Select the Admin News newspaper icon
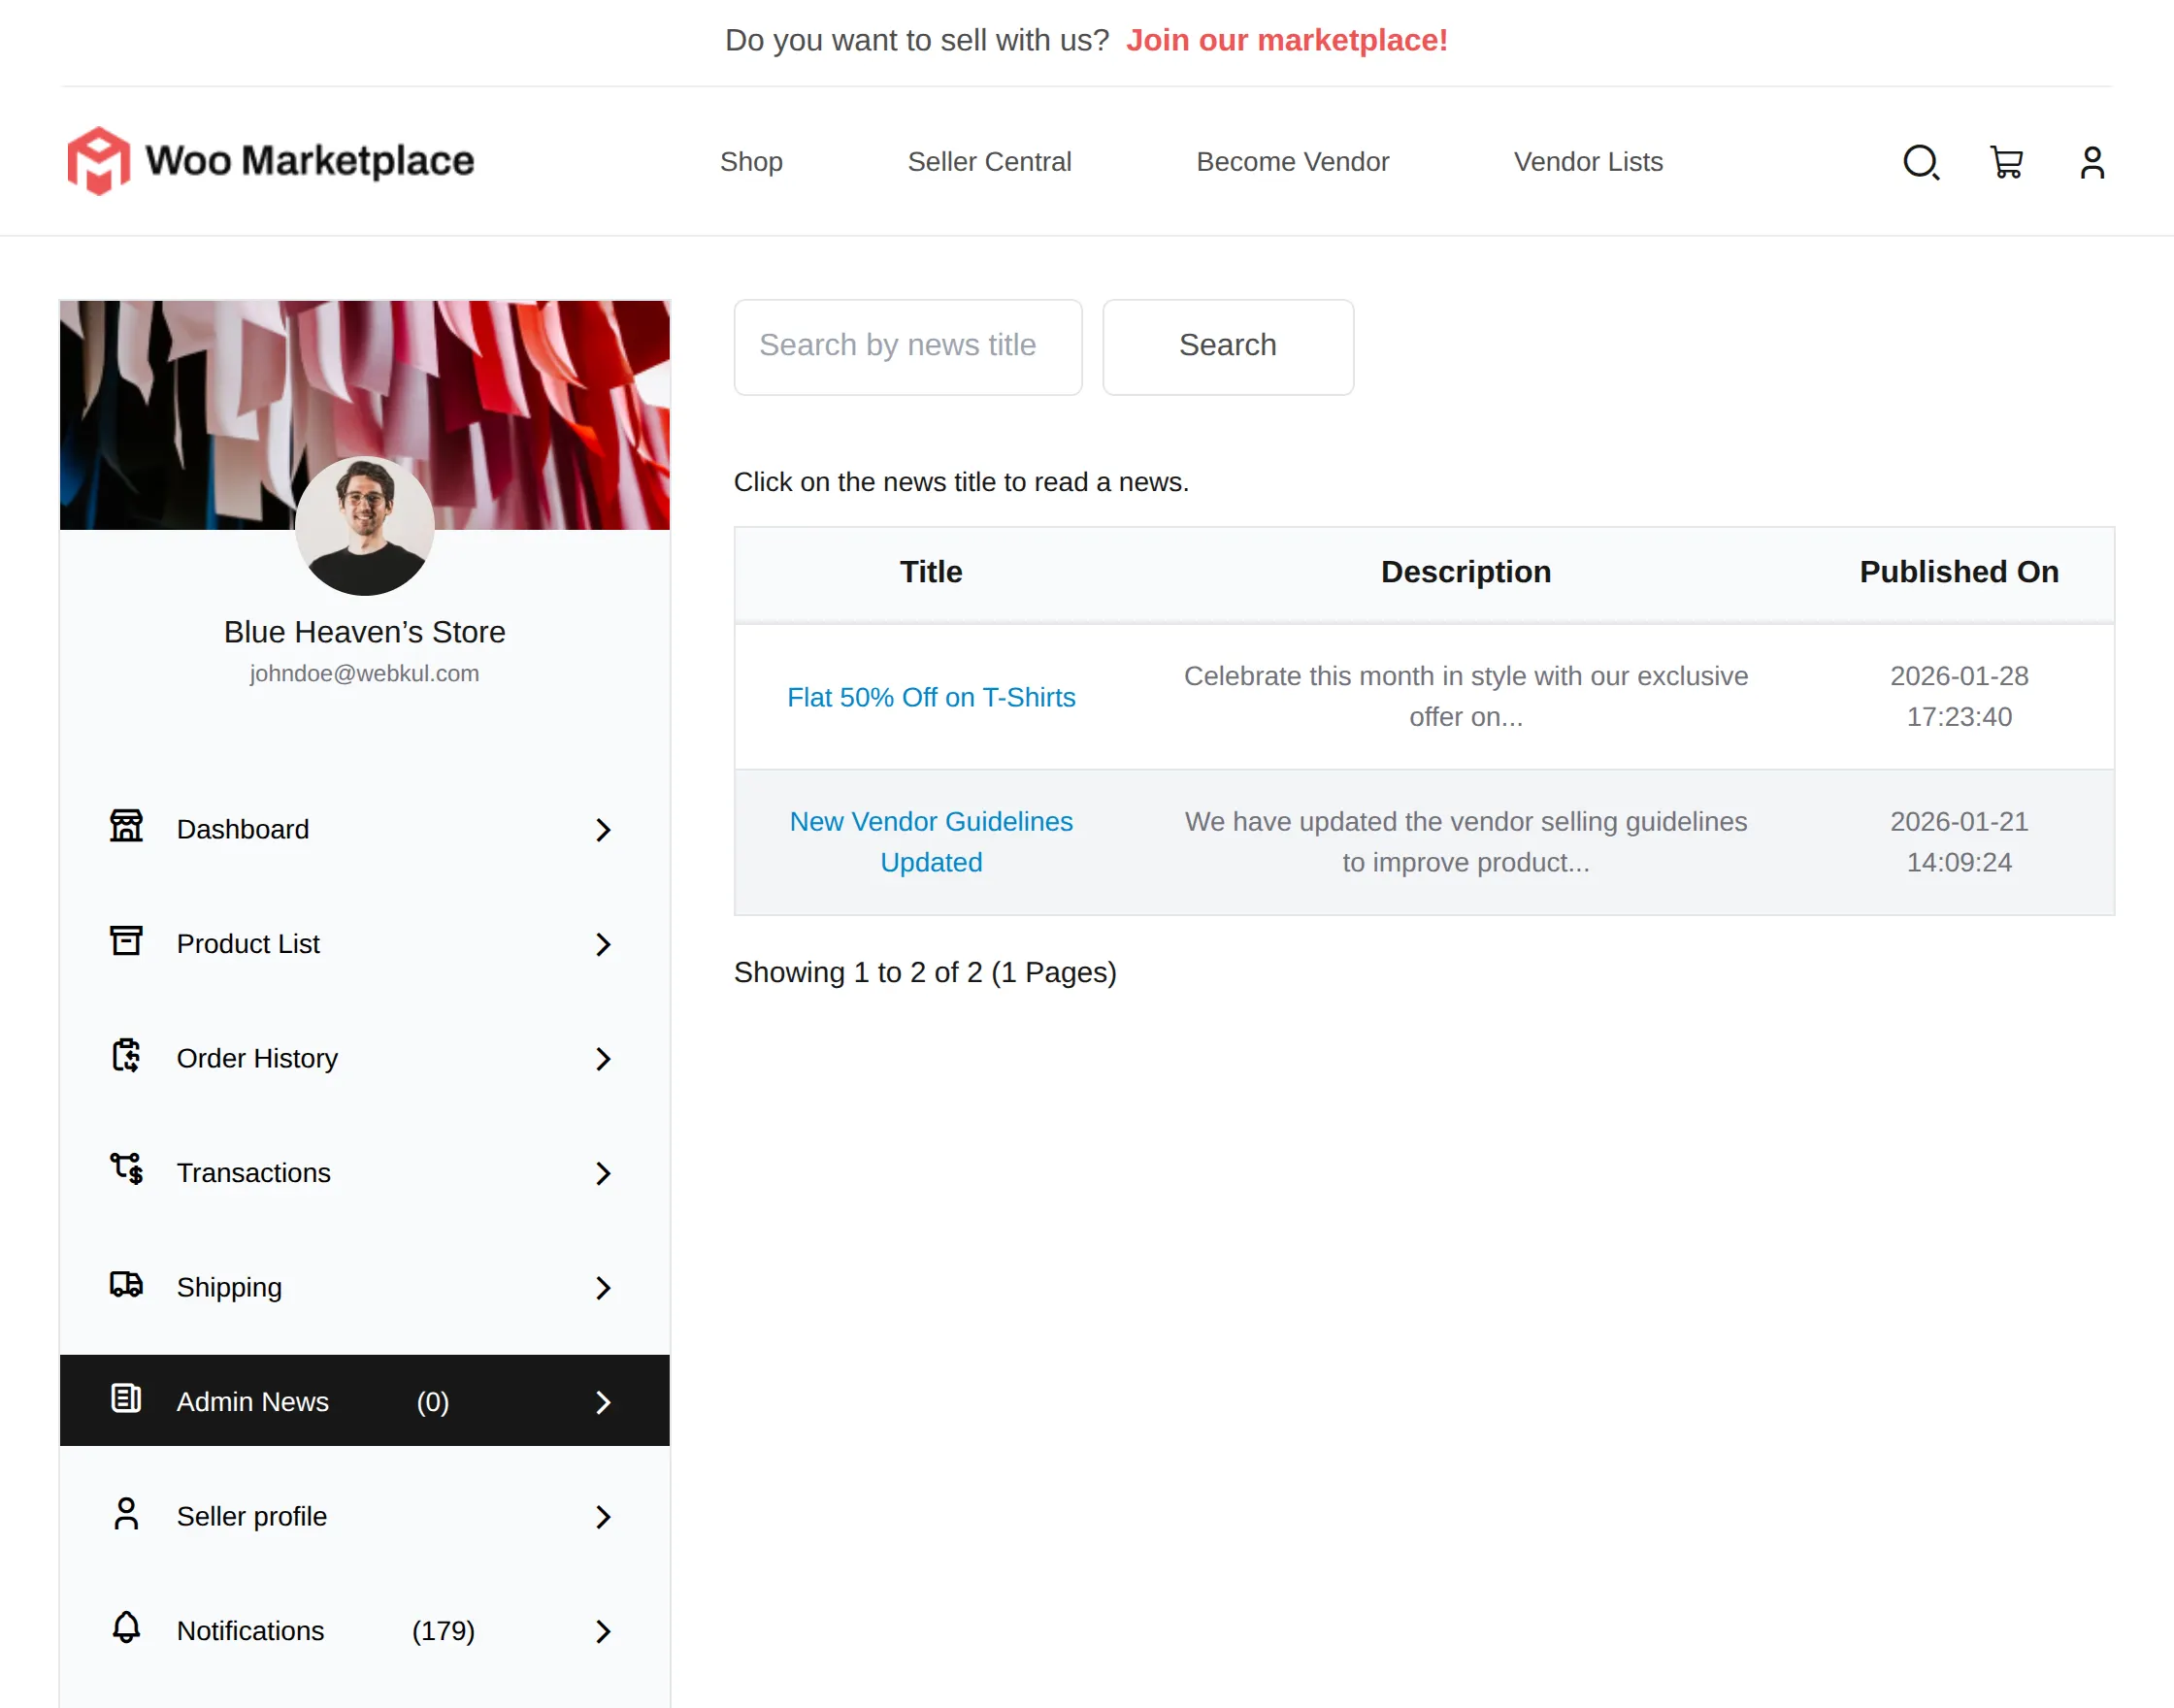 coord(126,1400)
